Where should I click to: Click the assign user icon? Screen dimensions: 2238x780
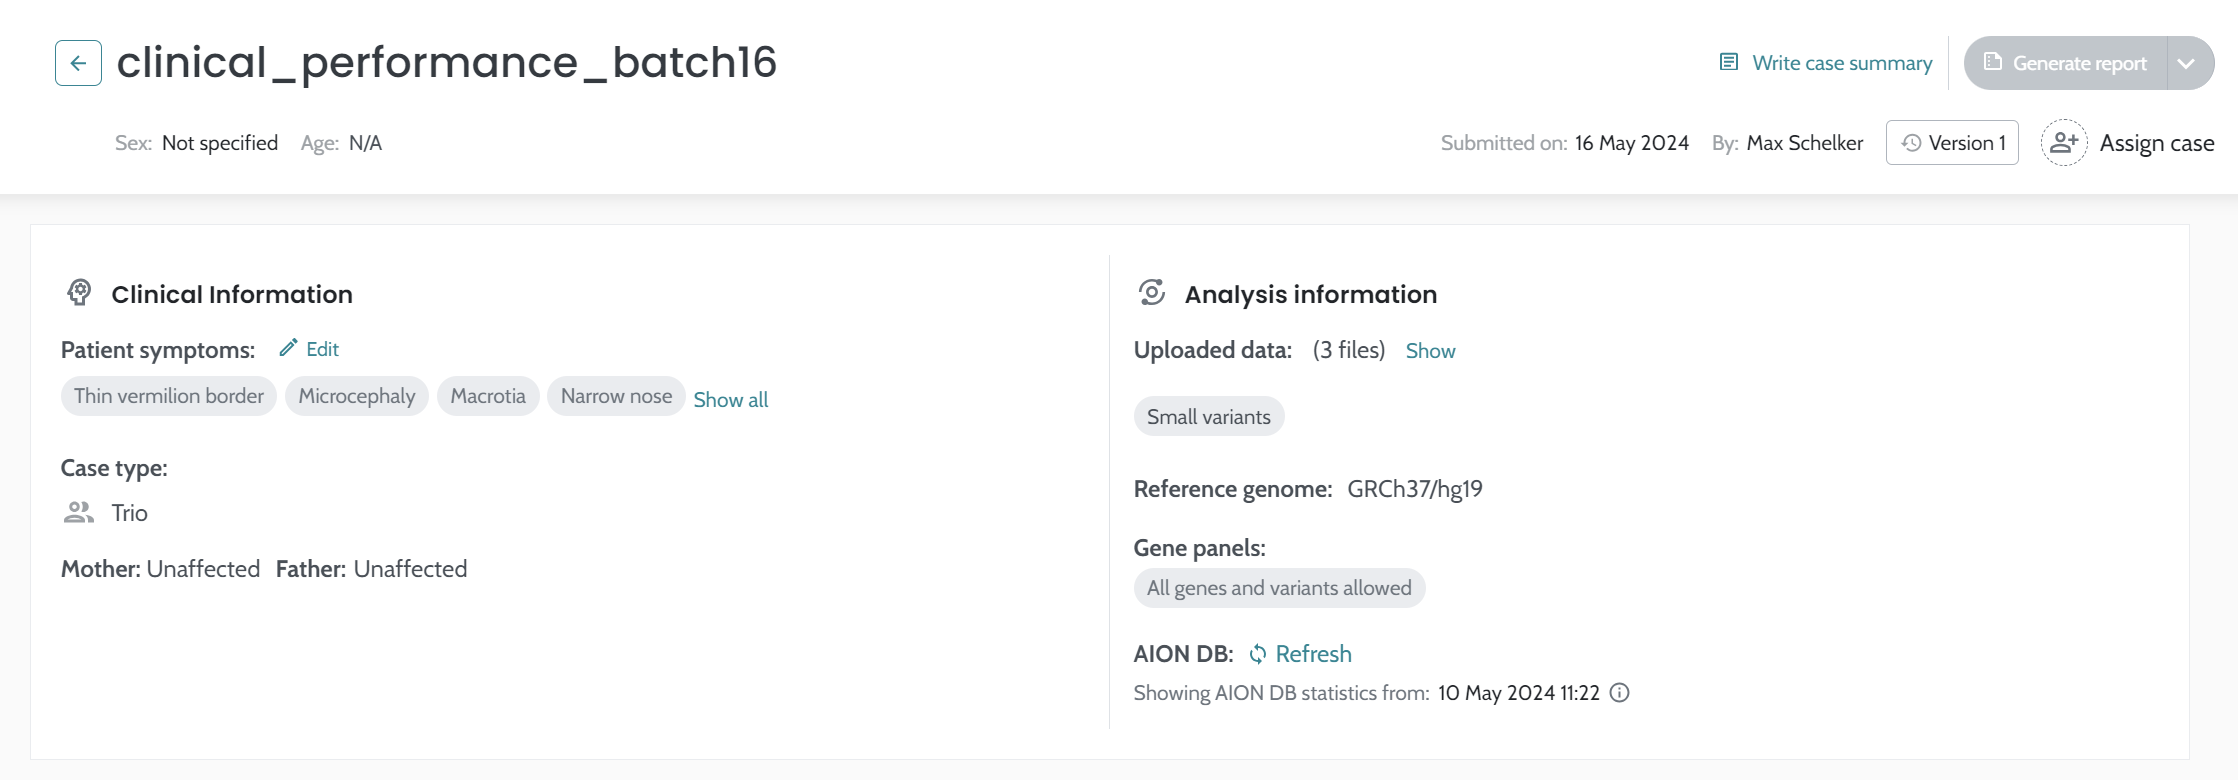[x=2063, y=143]
